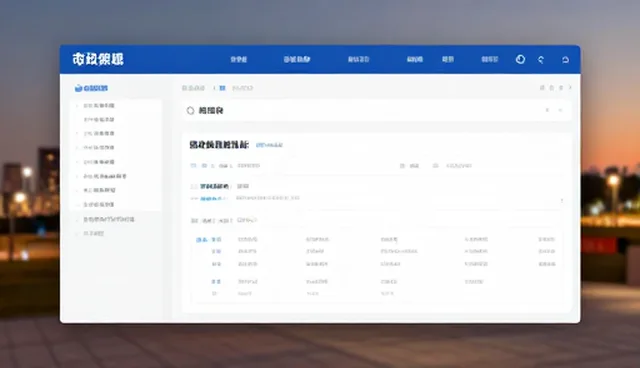Click the white app logo title in blue header

[x=98, y=59]
